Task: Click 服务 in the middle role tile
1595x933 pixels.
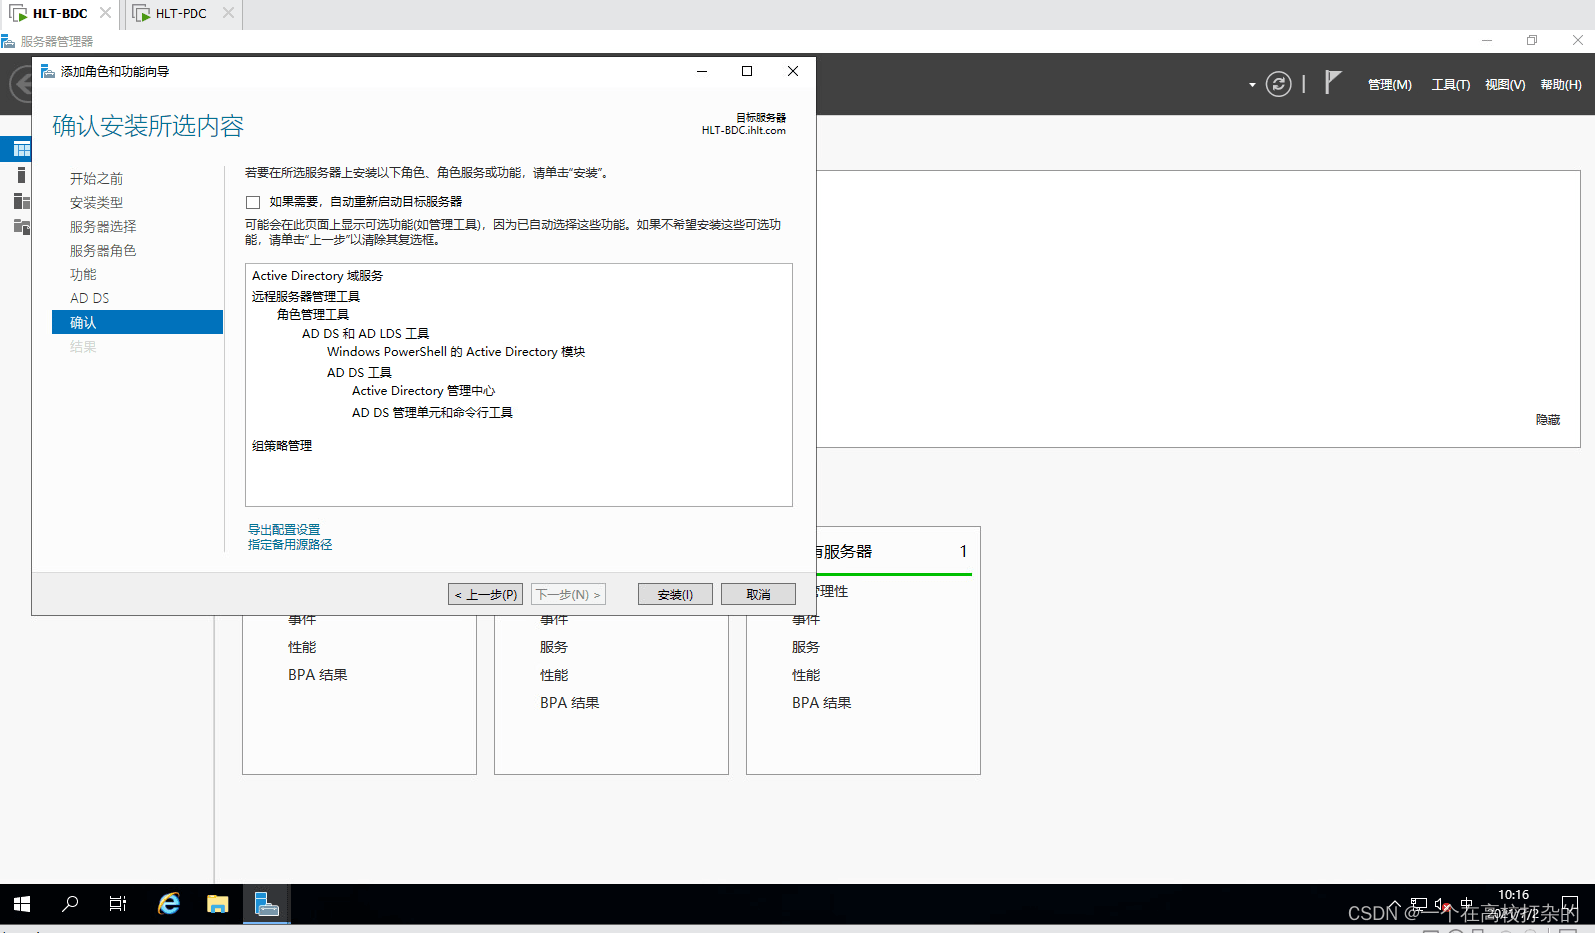Action: (554, 647)
